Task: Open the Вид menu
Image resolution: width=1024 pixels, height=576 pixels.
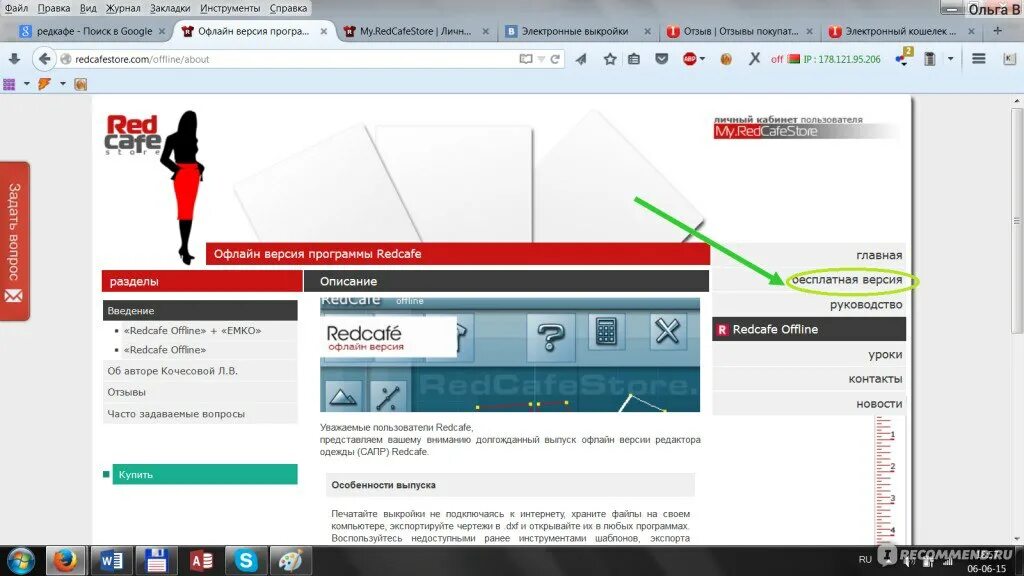Action: tap(88, 8)
